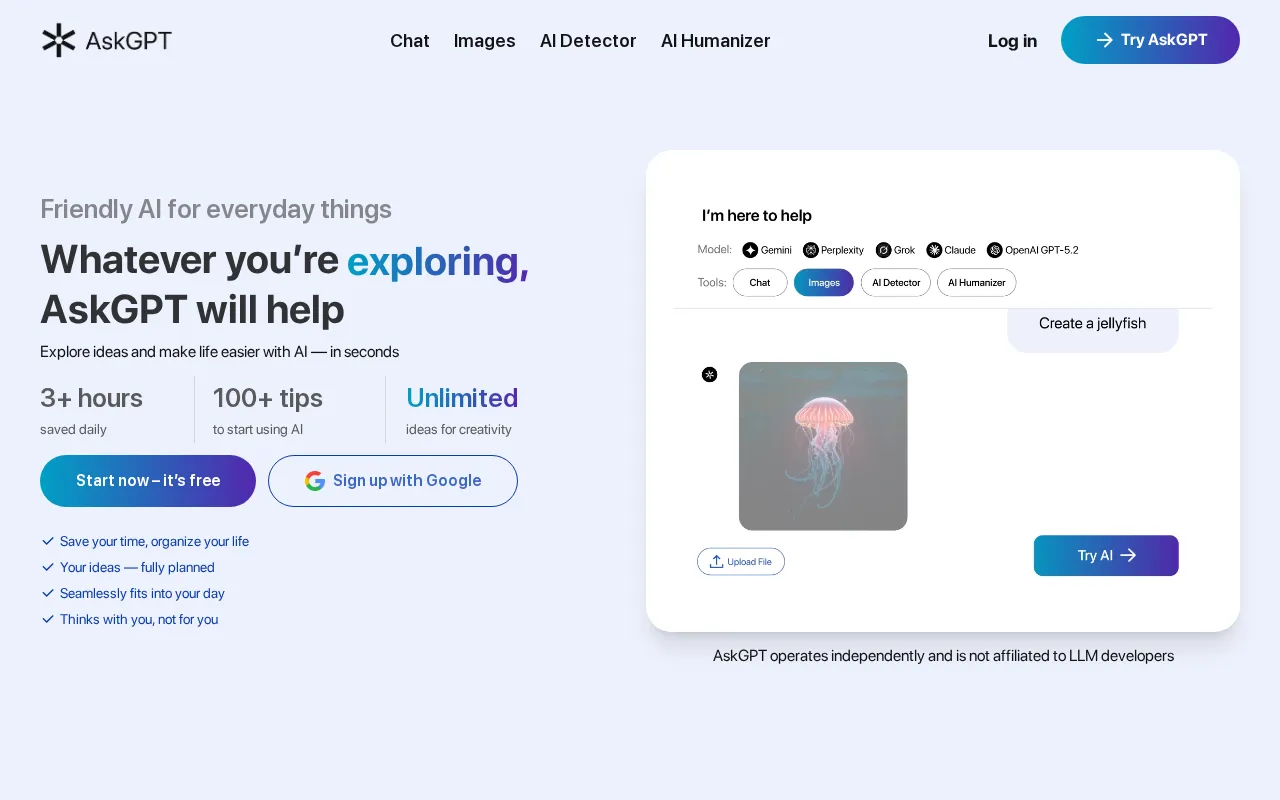
Task: Click the AskGPT asterisk logo icon
Action: [x=59, y=40]
